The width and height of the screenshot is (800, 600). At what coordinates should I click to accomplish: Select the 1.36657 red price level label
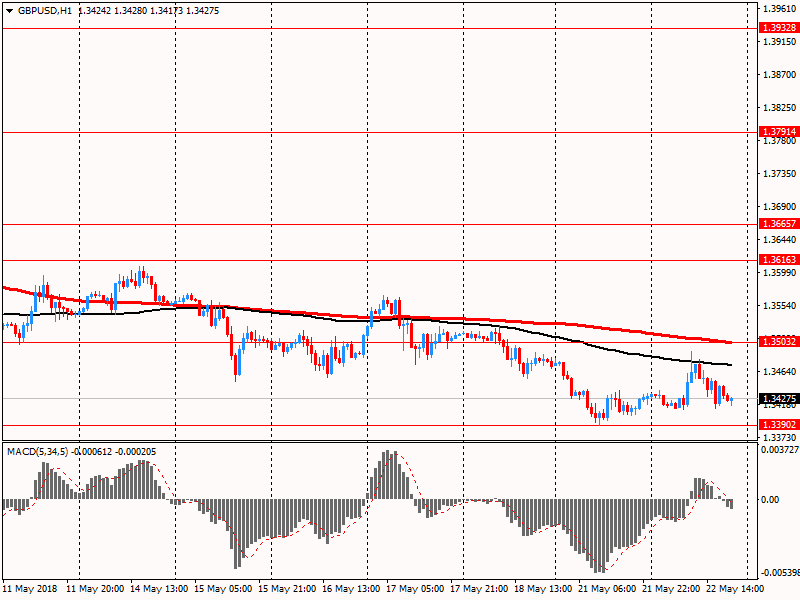(779, 223)
